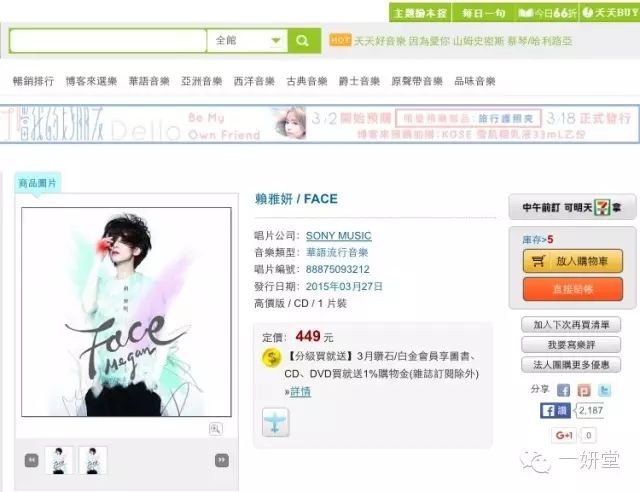
Task: Select the 爵士音樂 menu item
Action: (359, 81)
